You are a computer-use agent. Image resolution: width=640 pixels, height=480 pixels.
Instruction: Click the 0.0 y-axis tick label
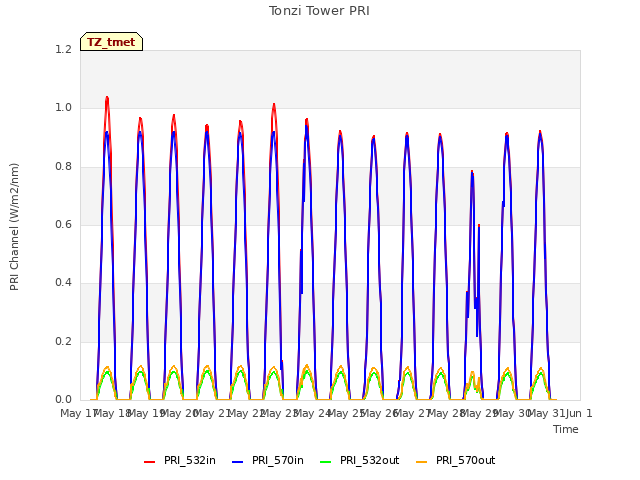pos(63,399)
